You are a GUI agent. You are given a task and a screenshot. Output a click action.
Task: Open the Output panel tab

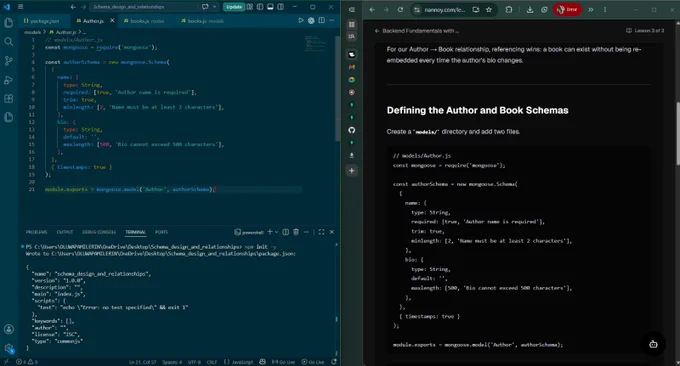[65, 232]
